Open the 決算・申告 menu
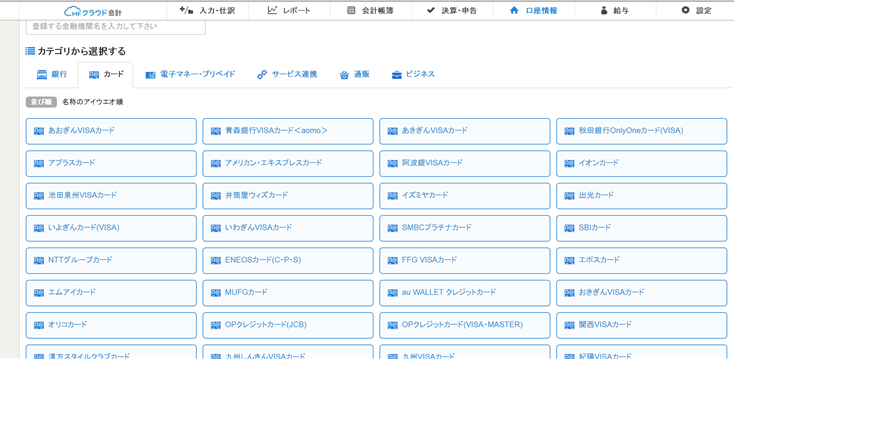 pos(452,10)
